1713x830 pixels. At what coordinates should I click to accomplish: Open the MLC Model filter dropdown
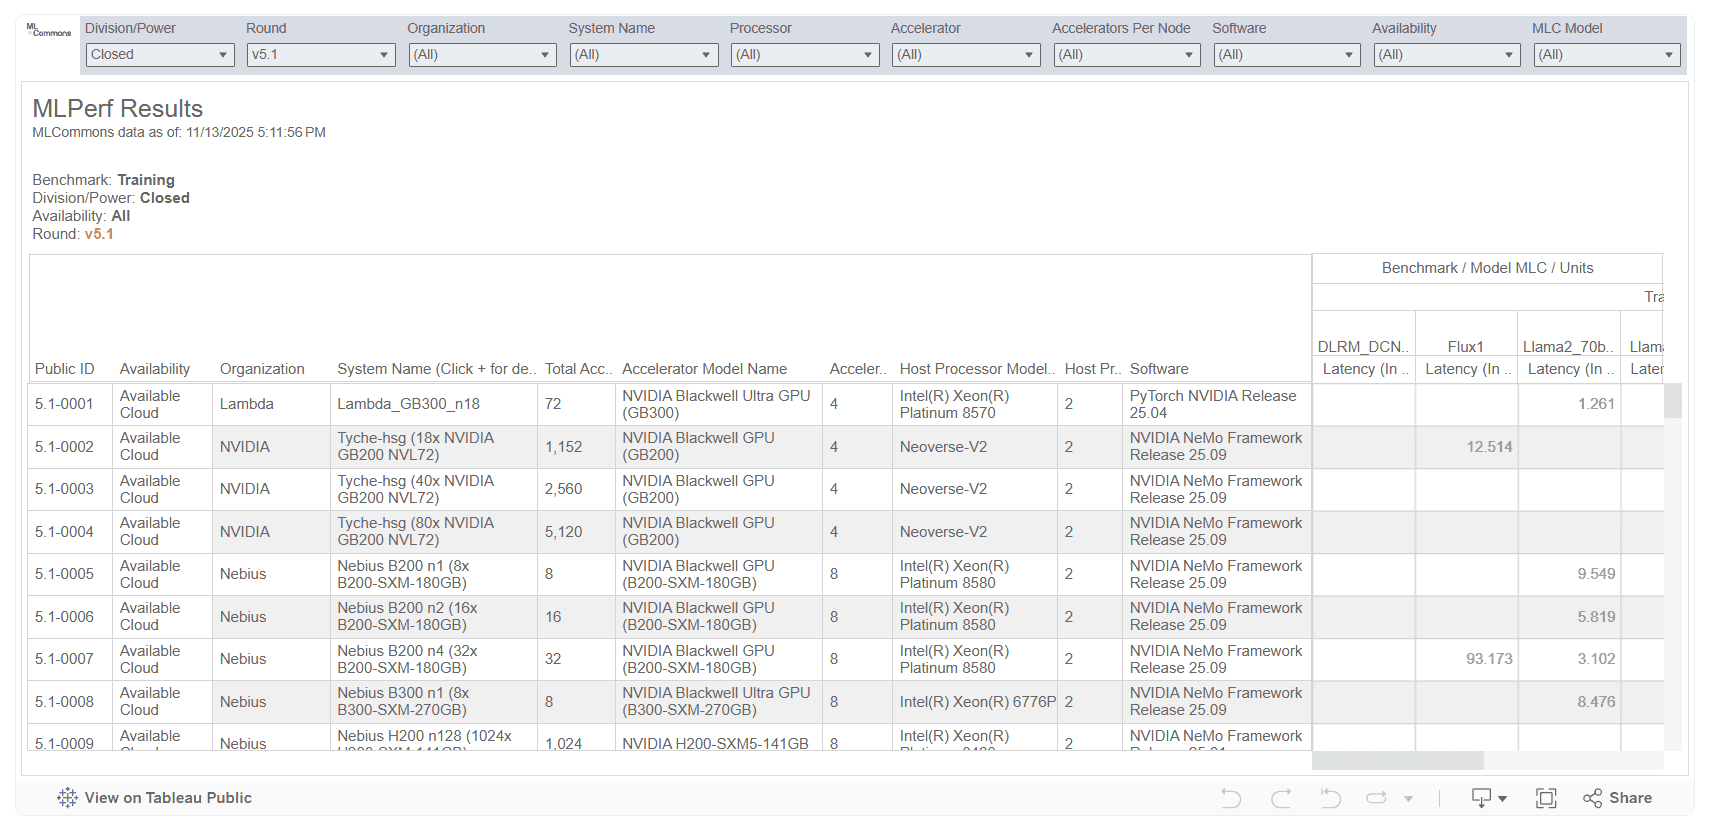[1606, 55]
